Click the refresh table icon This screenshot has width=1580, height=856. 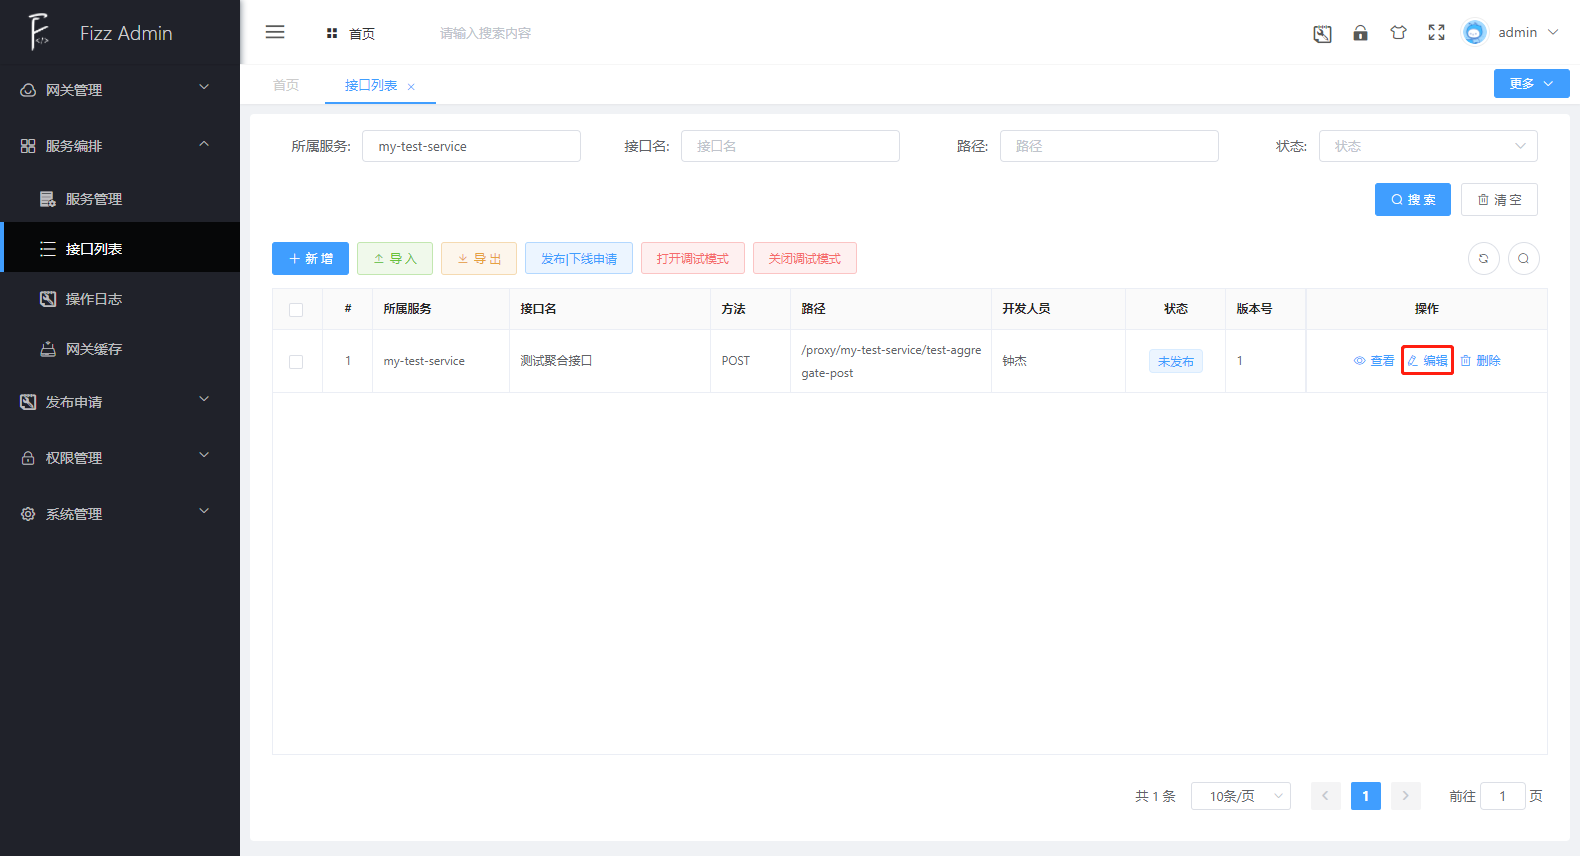[1483, 258]
